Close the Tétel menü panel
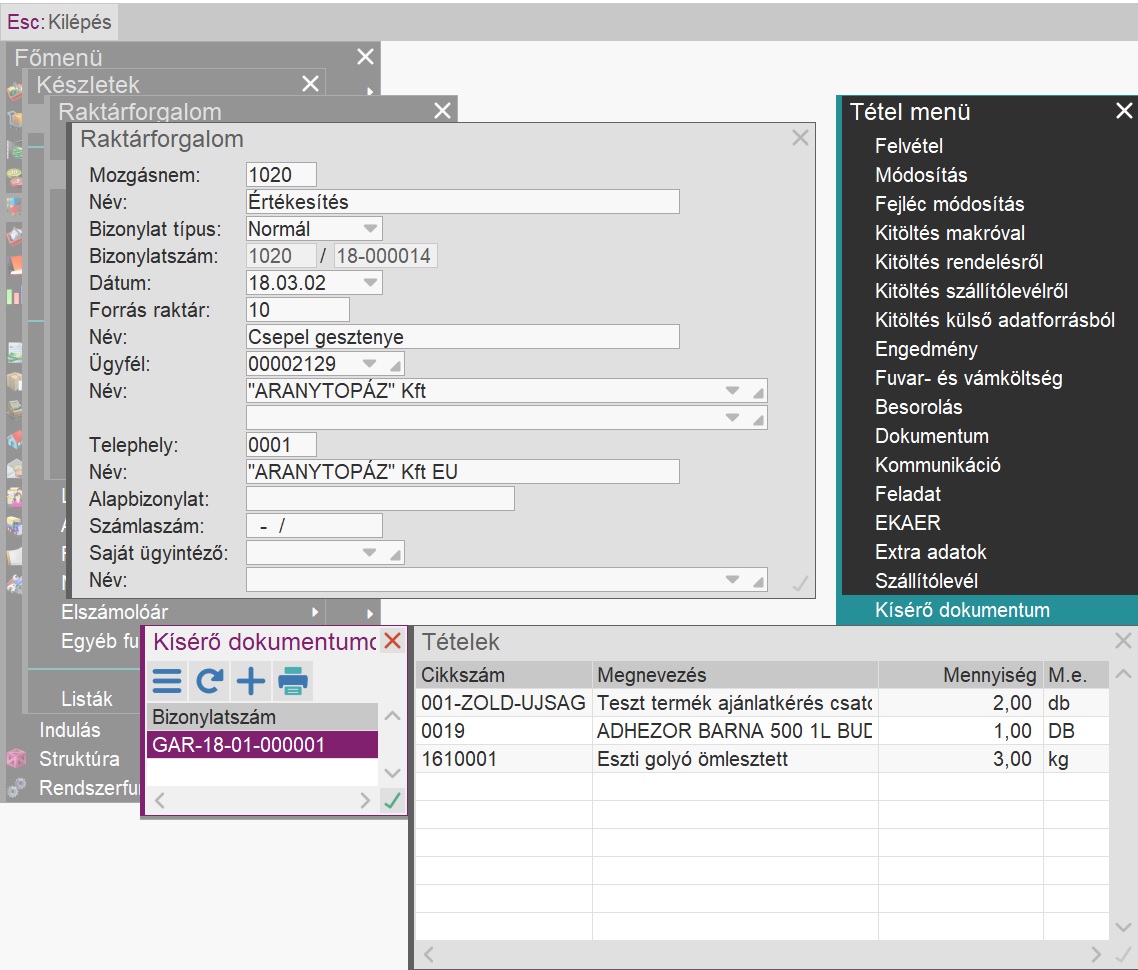Viewport: 1138px width, 970px height. tap(1124, 111)
